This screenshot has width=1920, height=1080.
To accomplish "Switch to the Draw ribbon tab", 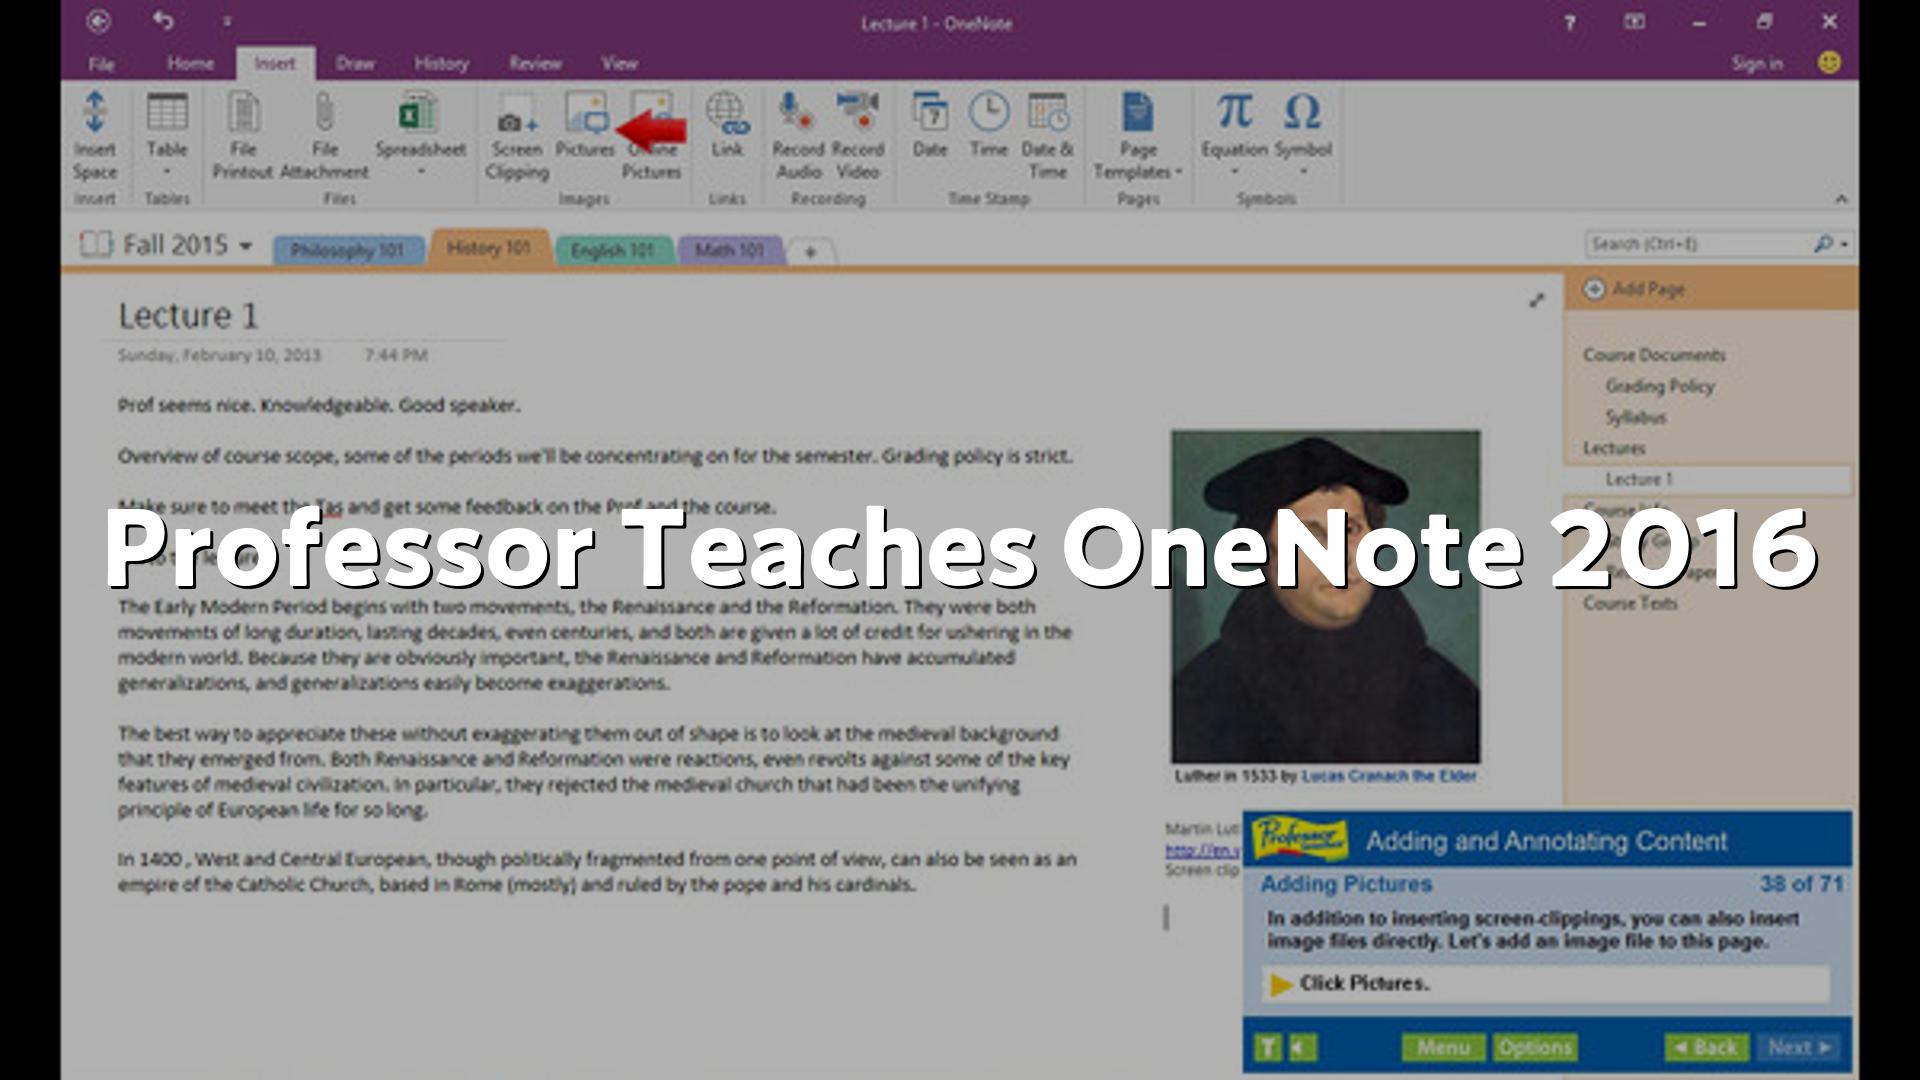I will point(355,63).
